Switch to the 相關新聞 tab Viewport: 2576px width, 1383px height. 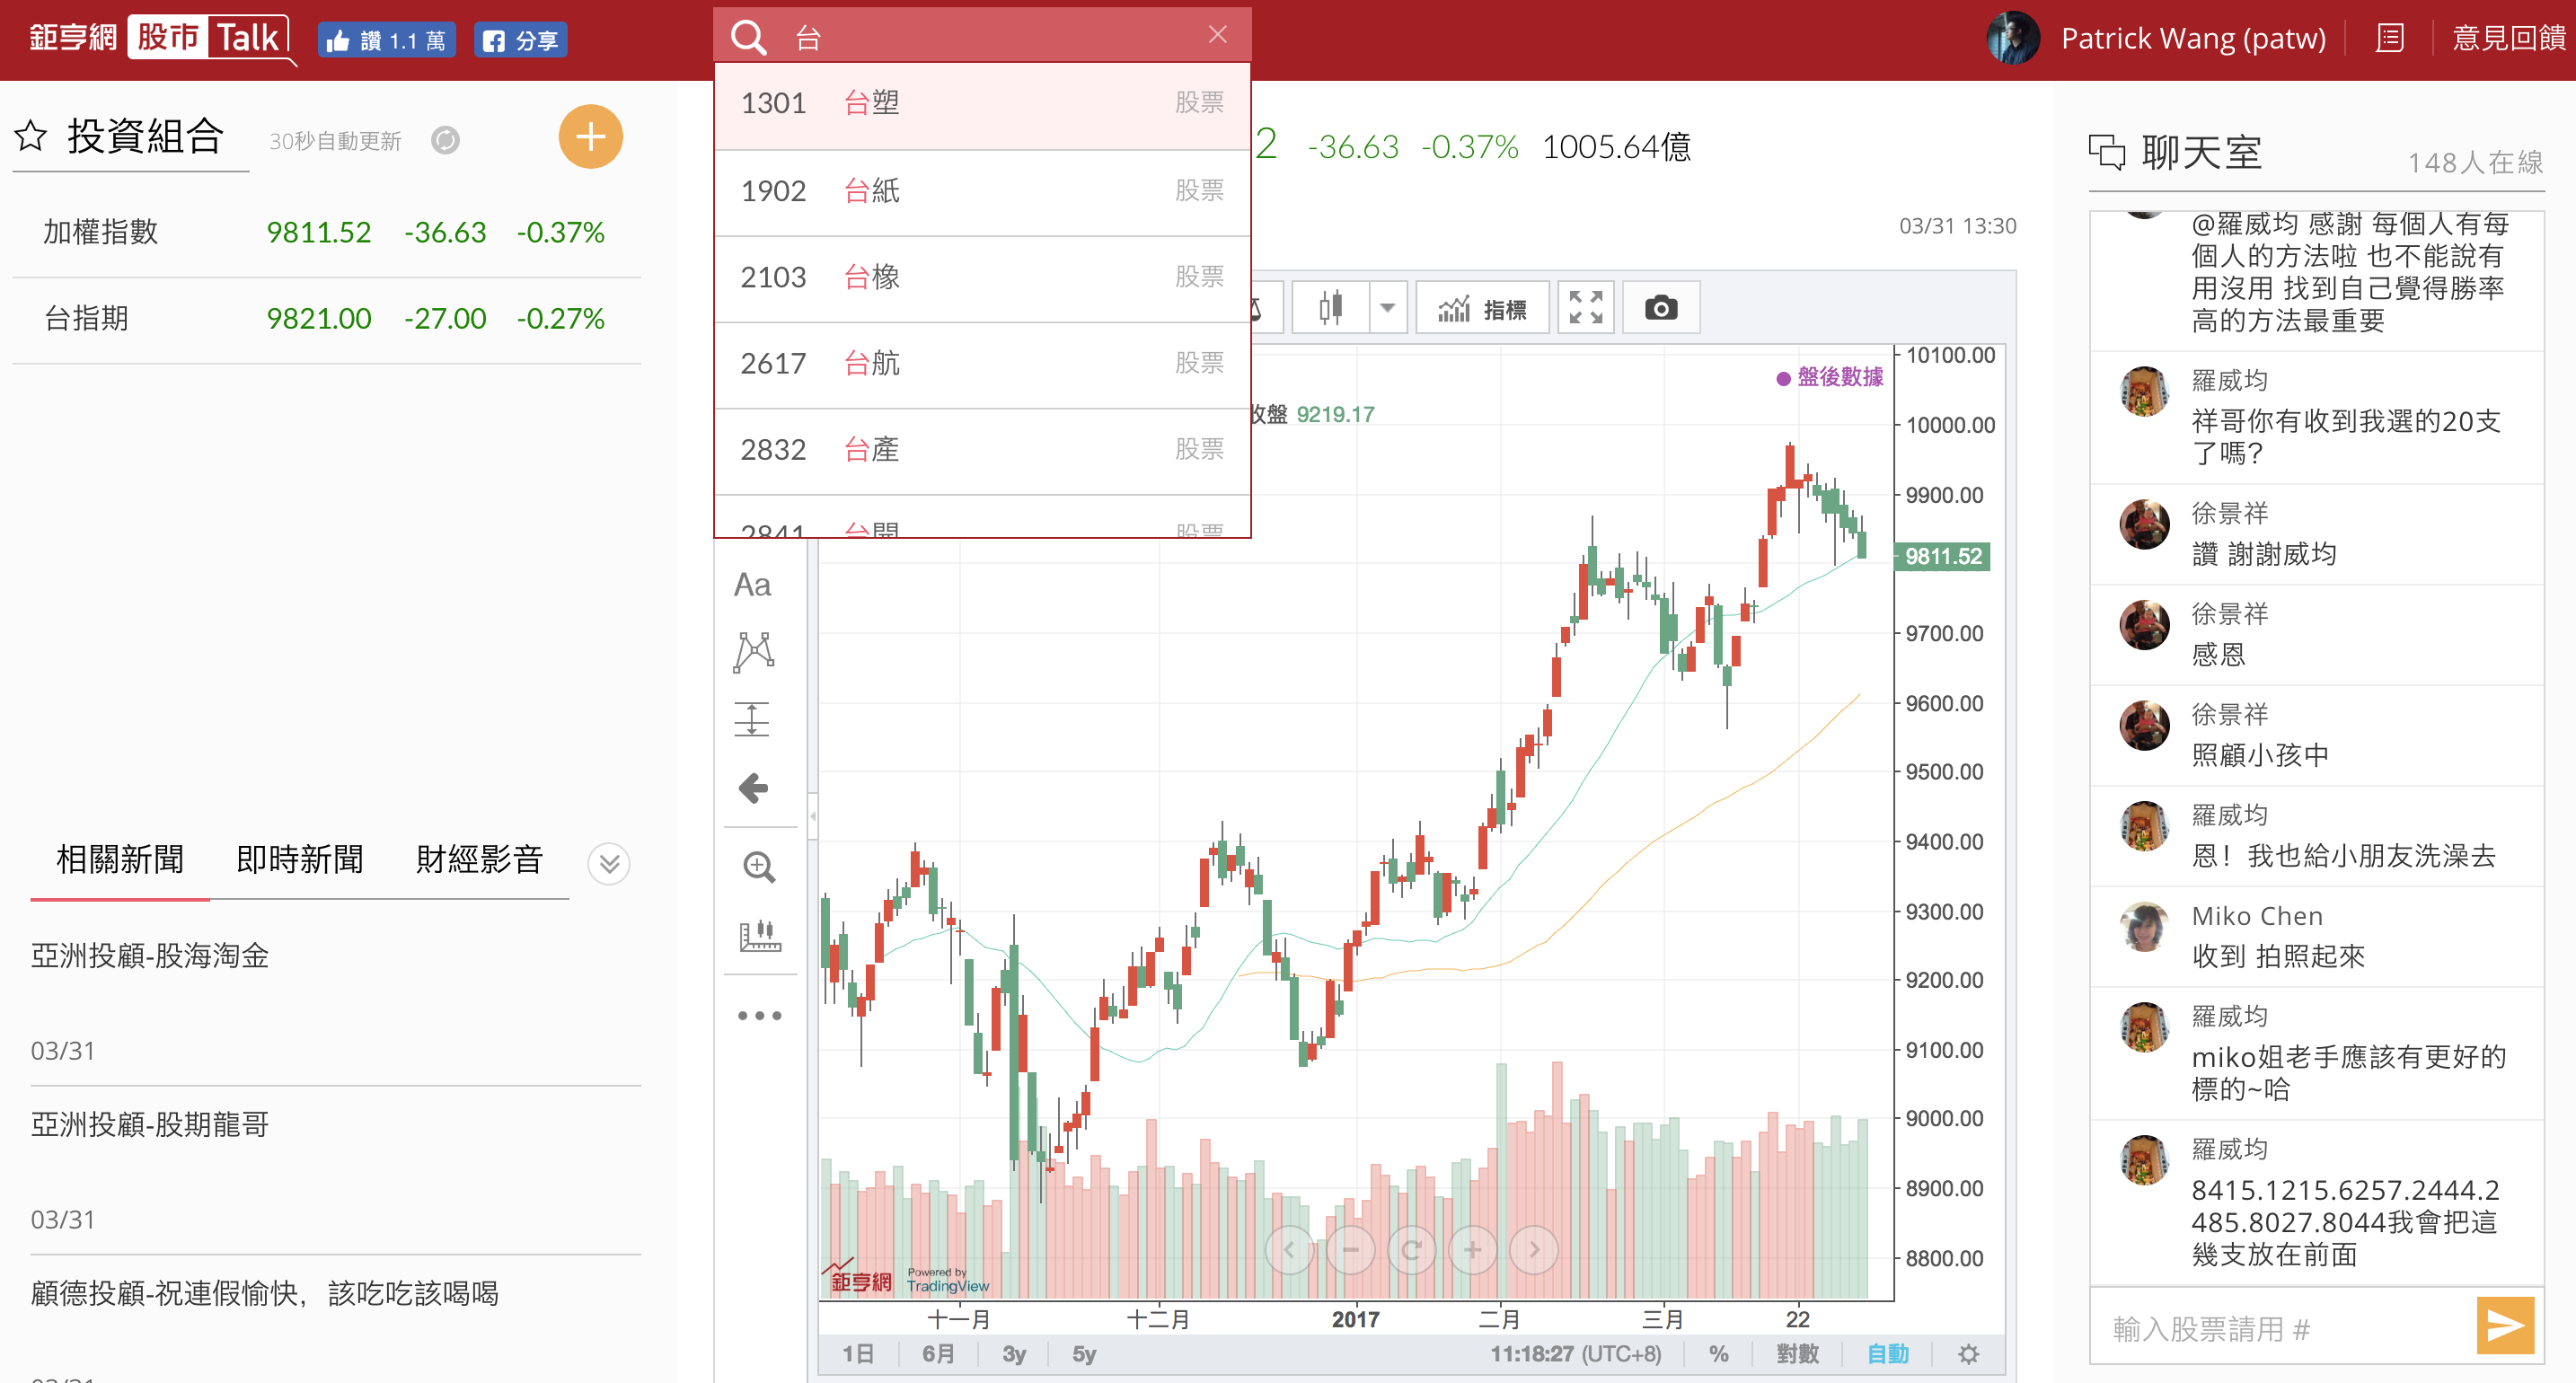pyautogui.click(x=120, y=859)
